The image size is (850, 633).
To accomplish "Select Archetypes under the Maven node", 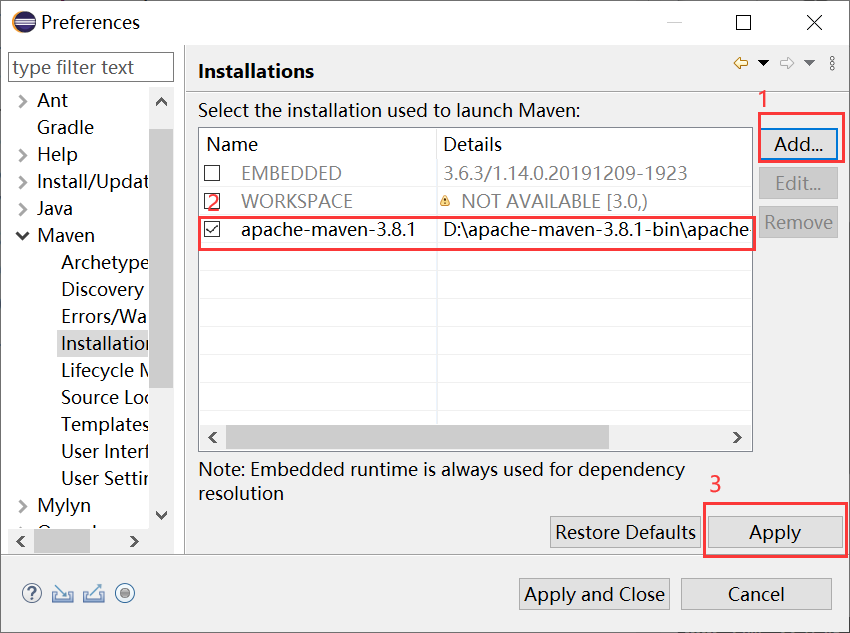I will [x=104, y=263].
